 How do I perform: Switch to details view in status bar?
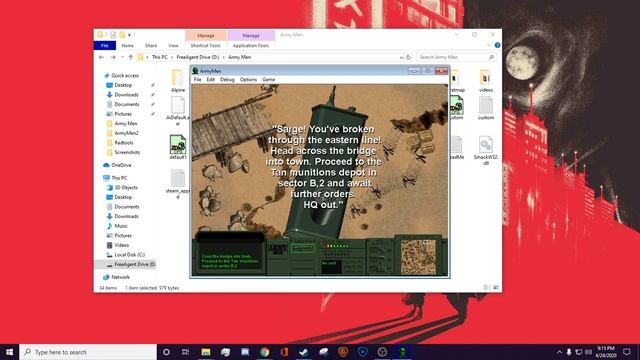[487, 288]
